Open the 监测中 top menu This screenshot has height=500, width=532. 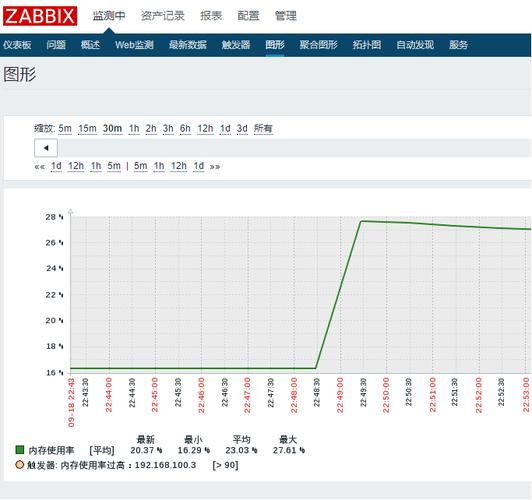point(109,16)
